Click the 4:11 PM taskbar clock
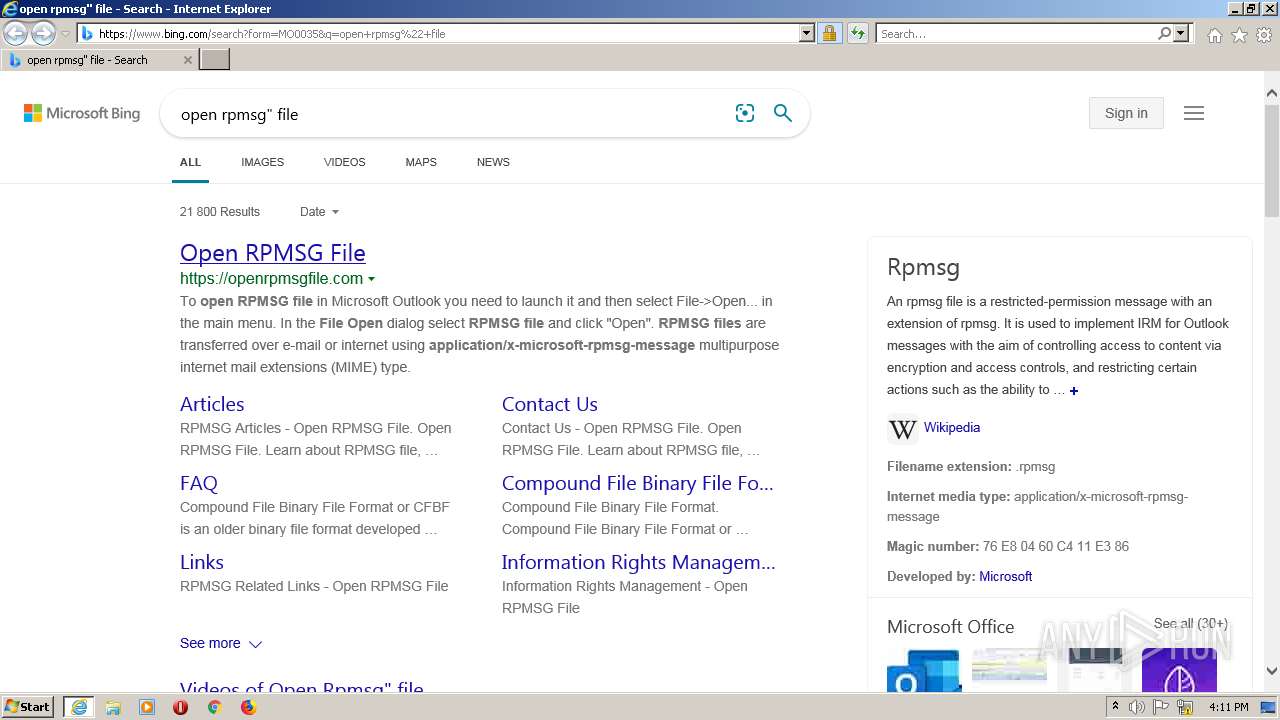 1229,707
